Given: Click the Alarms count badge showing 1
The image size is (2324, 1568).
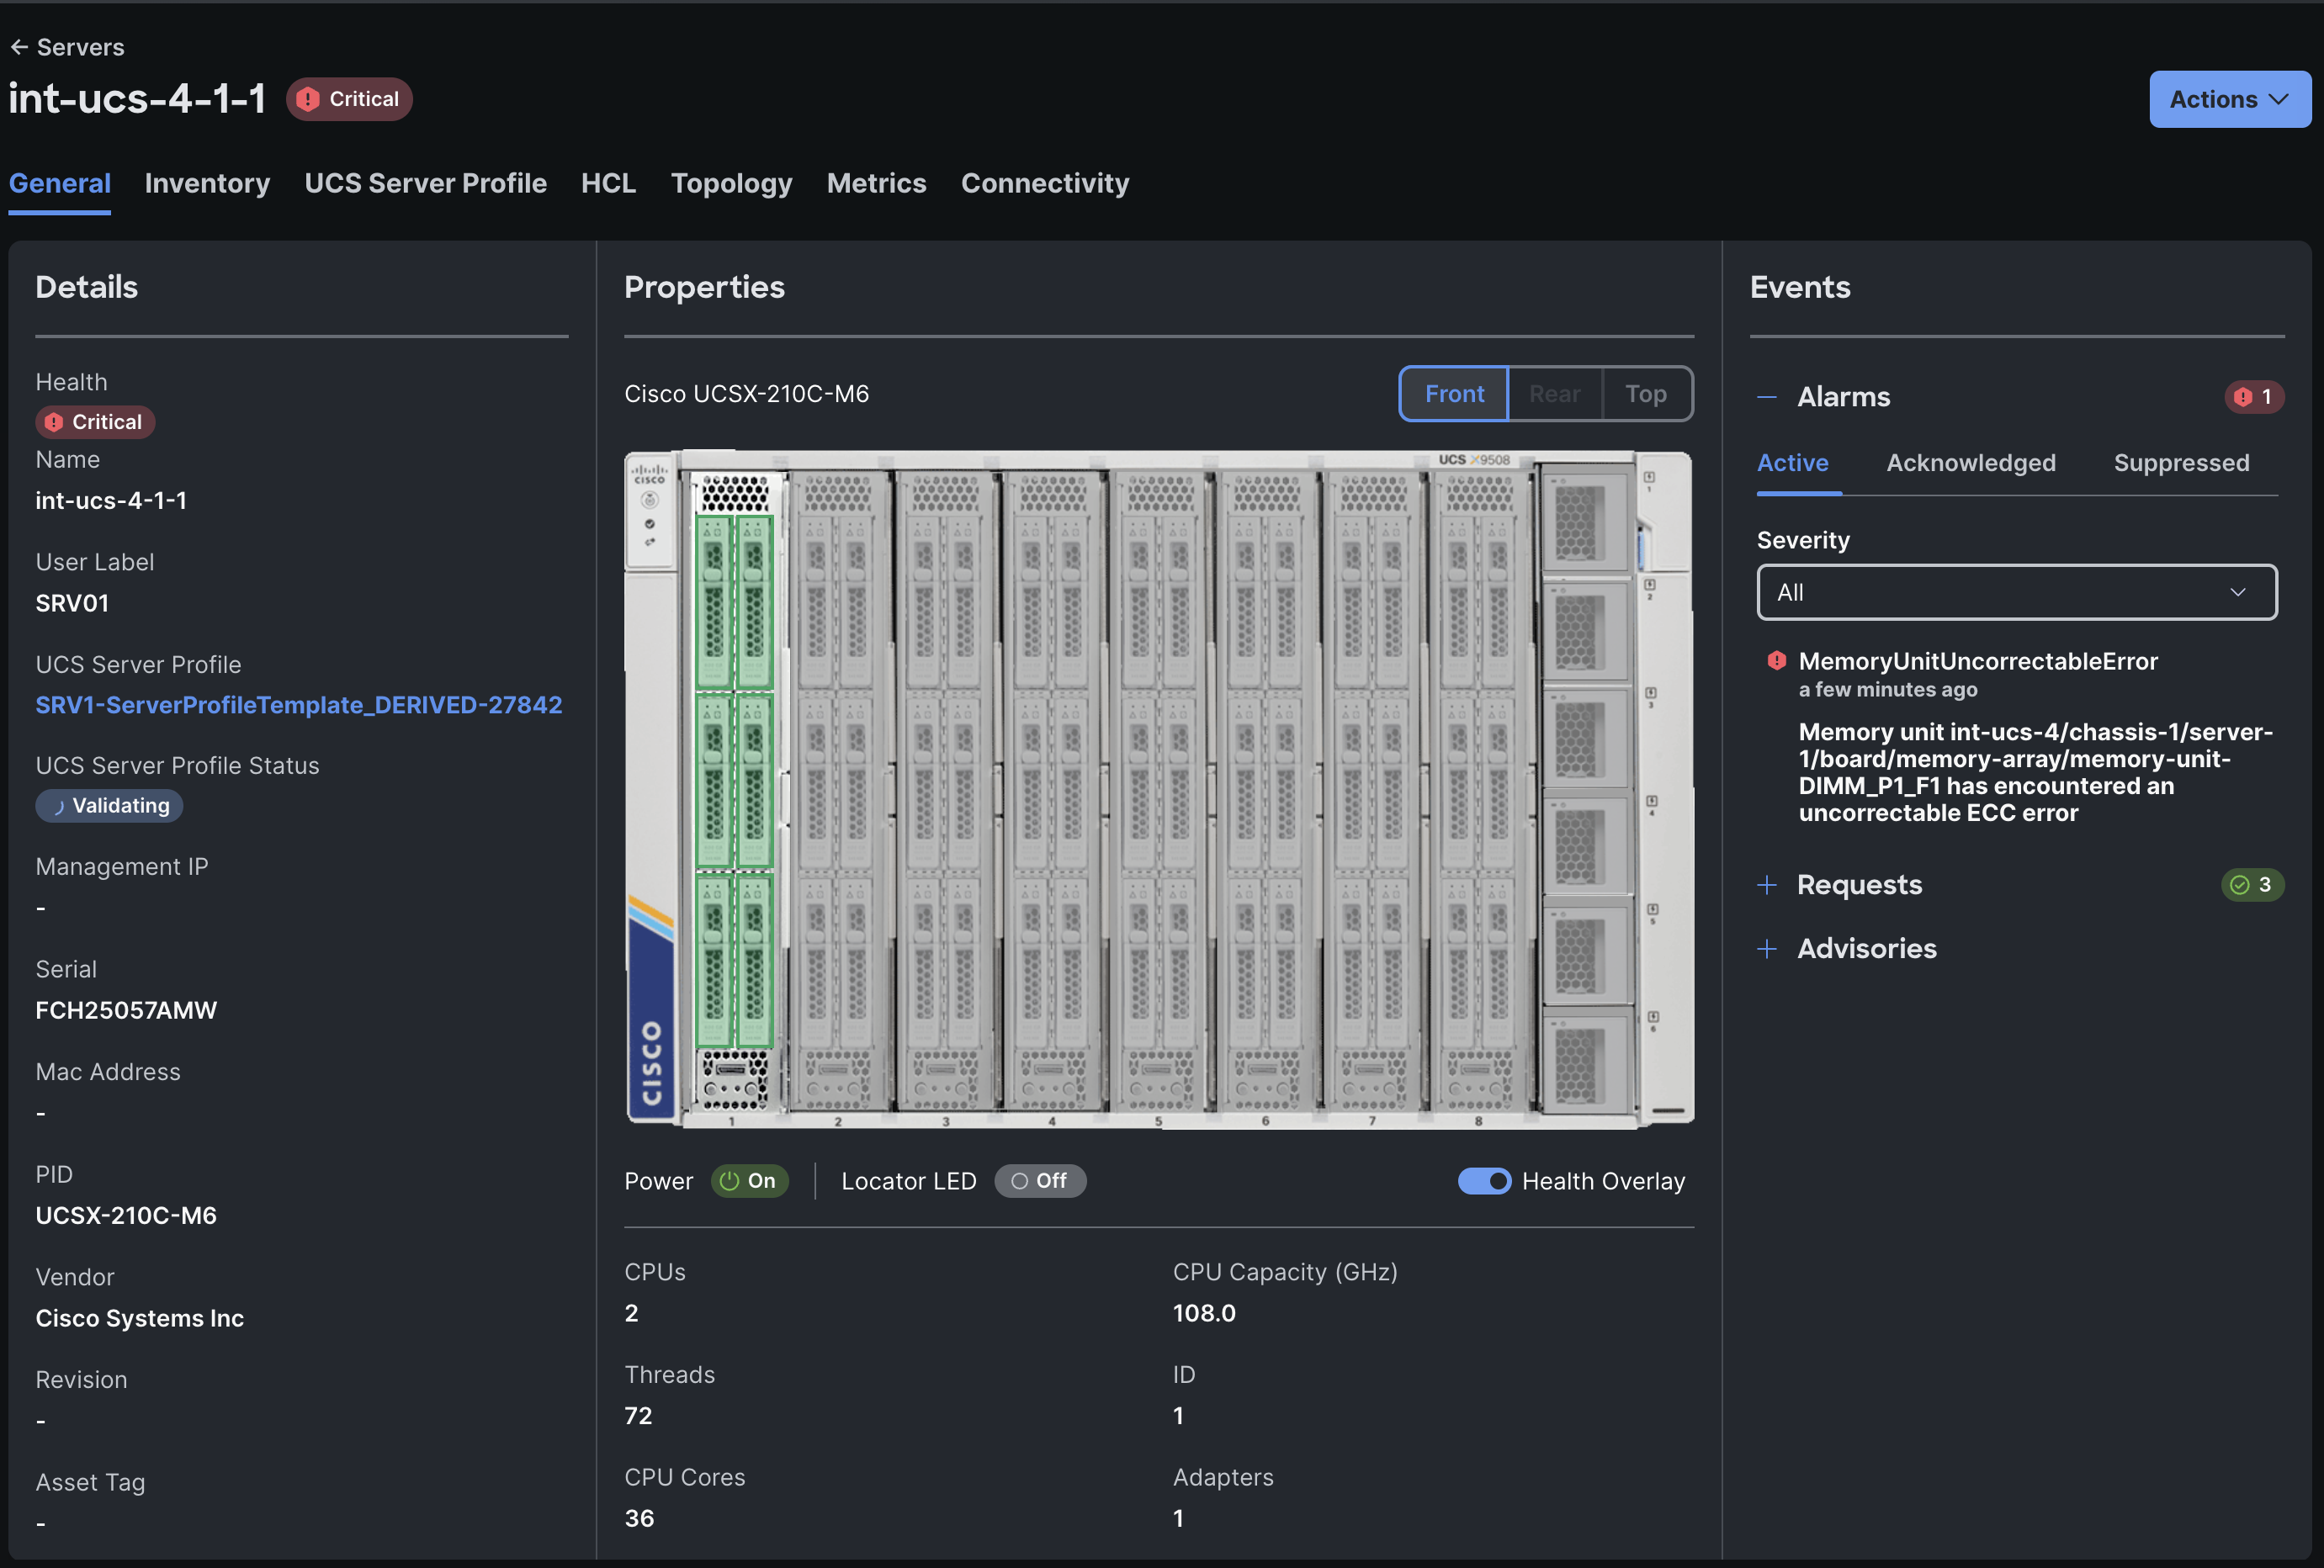Looking at the screenshot, I should tap(2253, 397).
